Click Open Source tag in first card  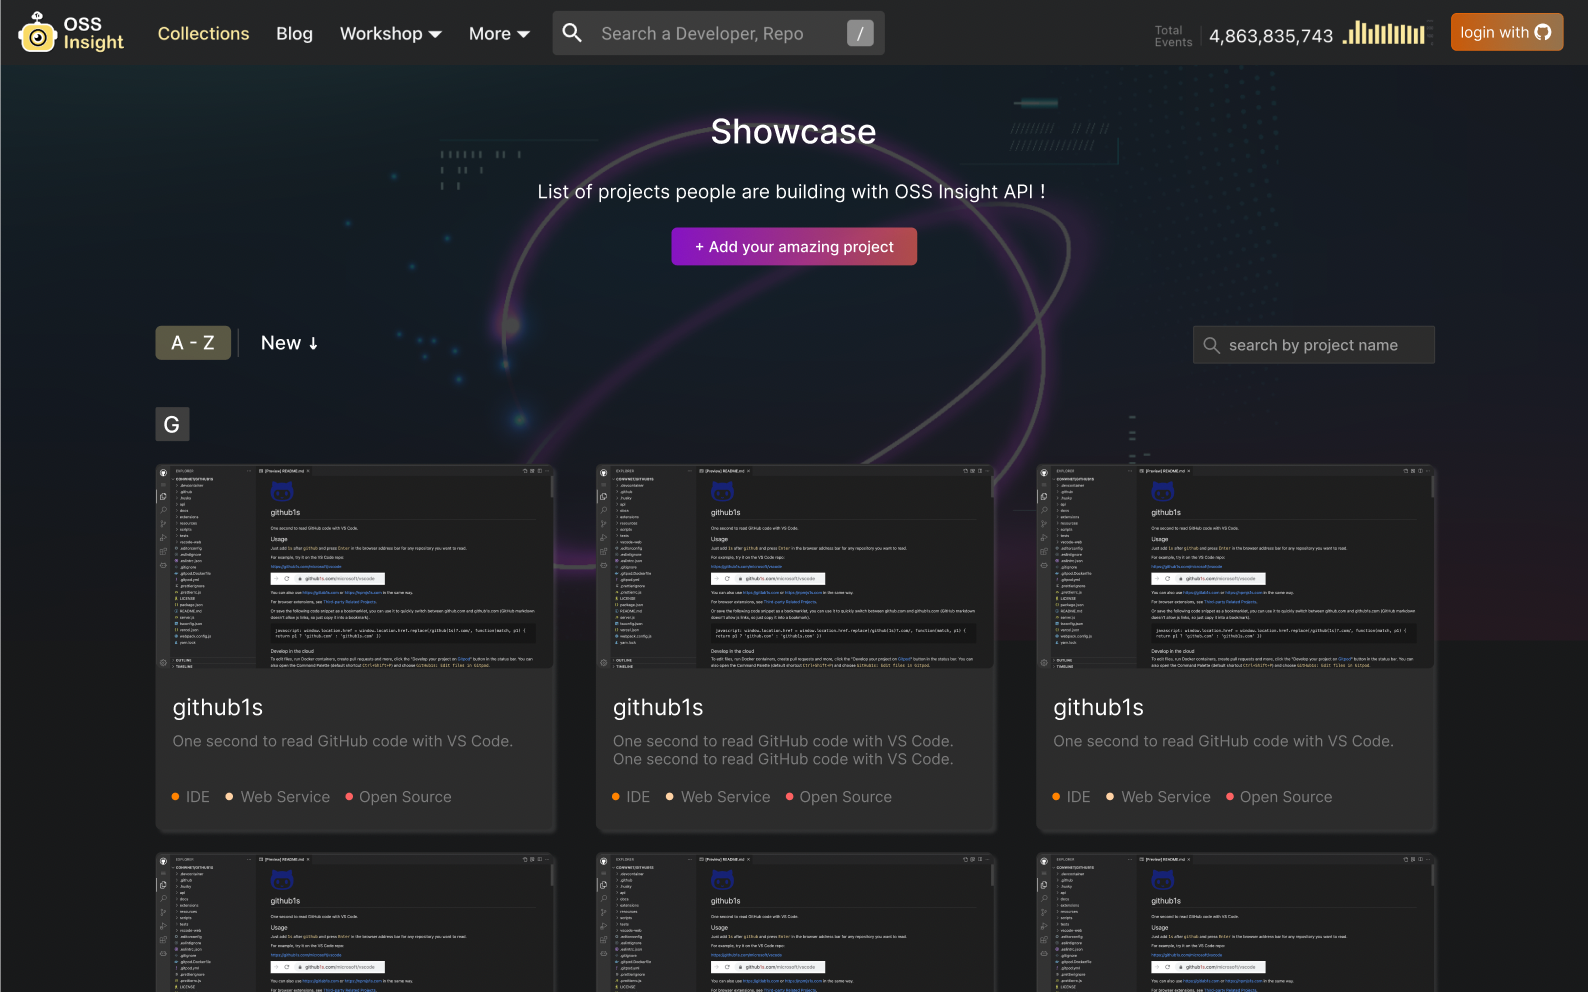point(398,797)
